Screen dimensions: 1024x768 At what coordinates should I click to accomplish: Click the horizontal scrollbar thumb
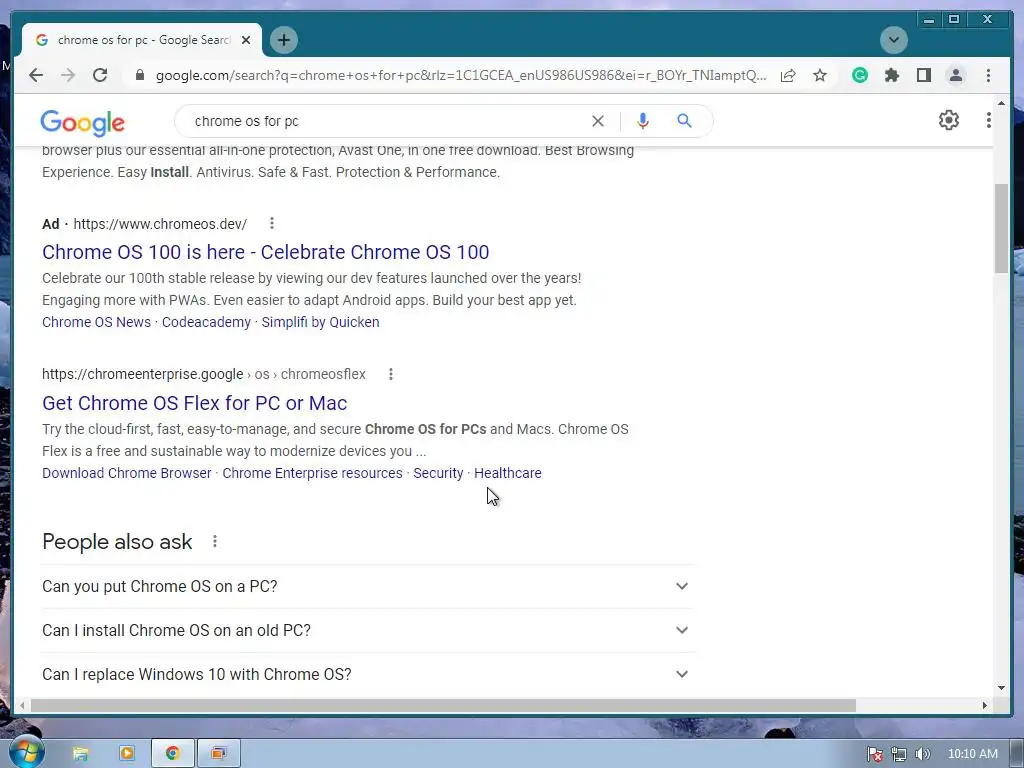coord(443,705)
